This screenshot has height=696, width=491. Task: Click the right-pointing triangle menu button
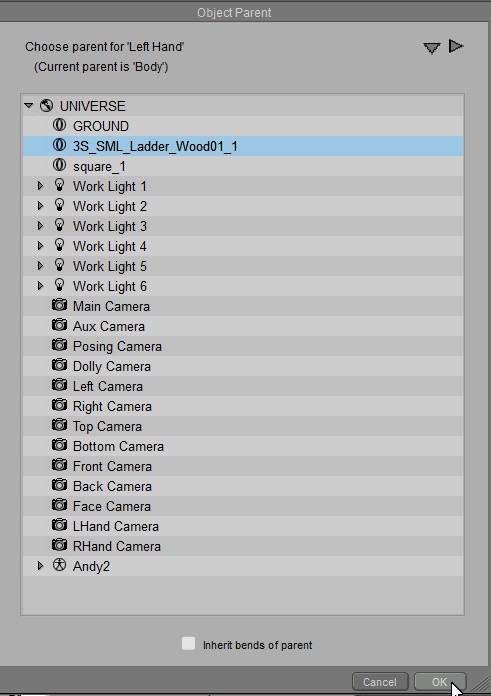coord(456,46)
